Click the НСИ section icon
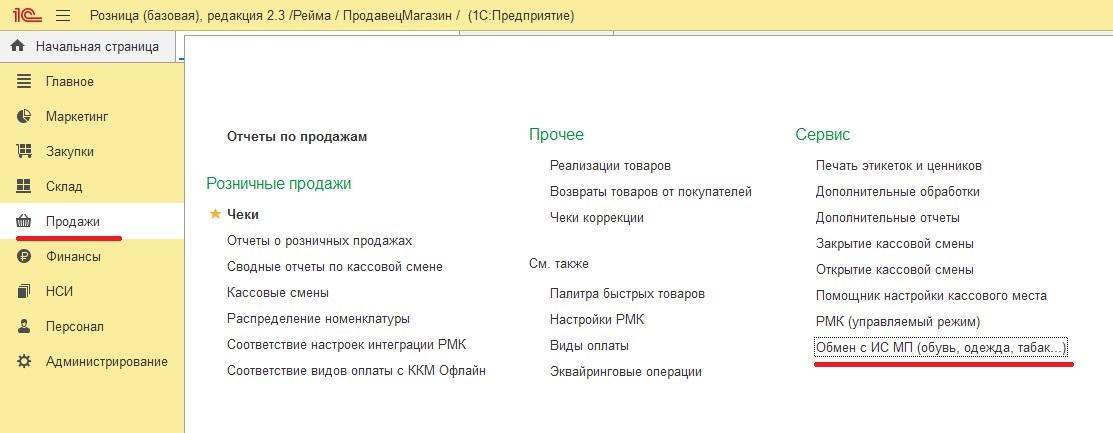 click(25, 291)
